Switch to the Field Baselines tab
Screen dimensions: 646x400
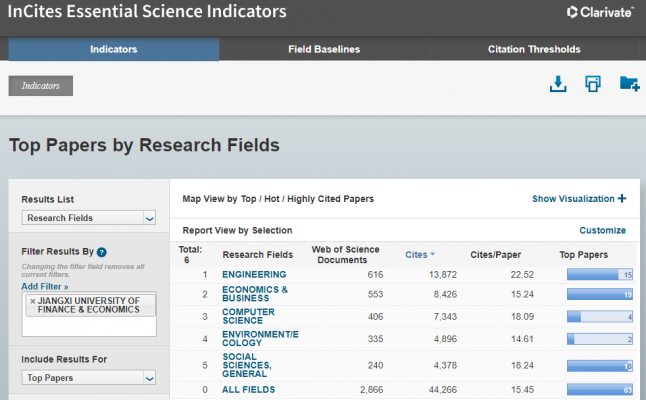[x=324, y=49]
